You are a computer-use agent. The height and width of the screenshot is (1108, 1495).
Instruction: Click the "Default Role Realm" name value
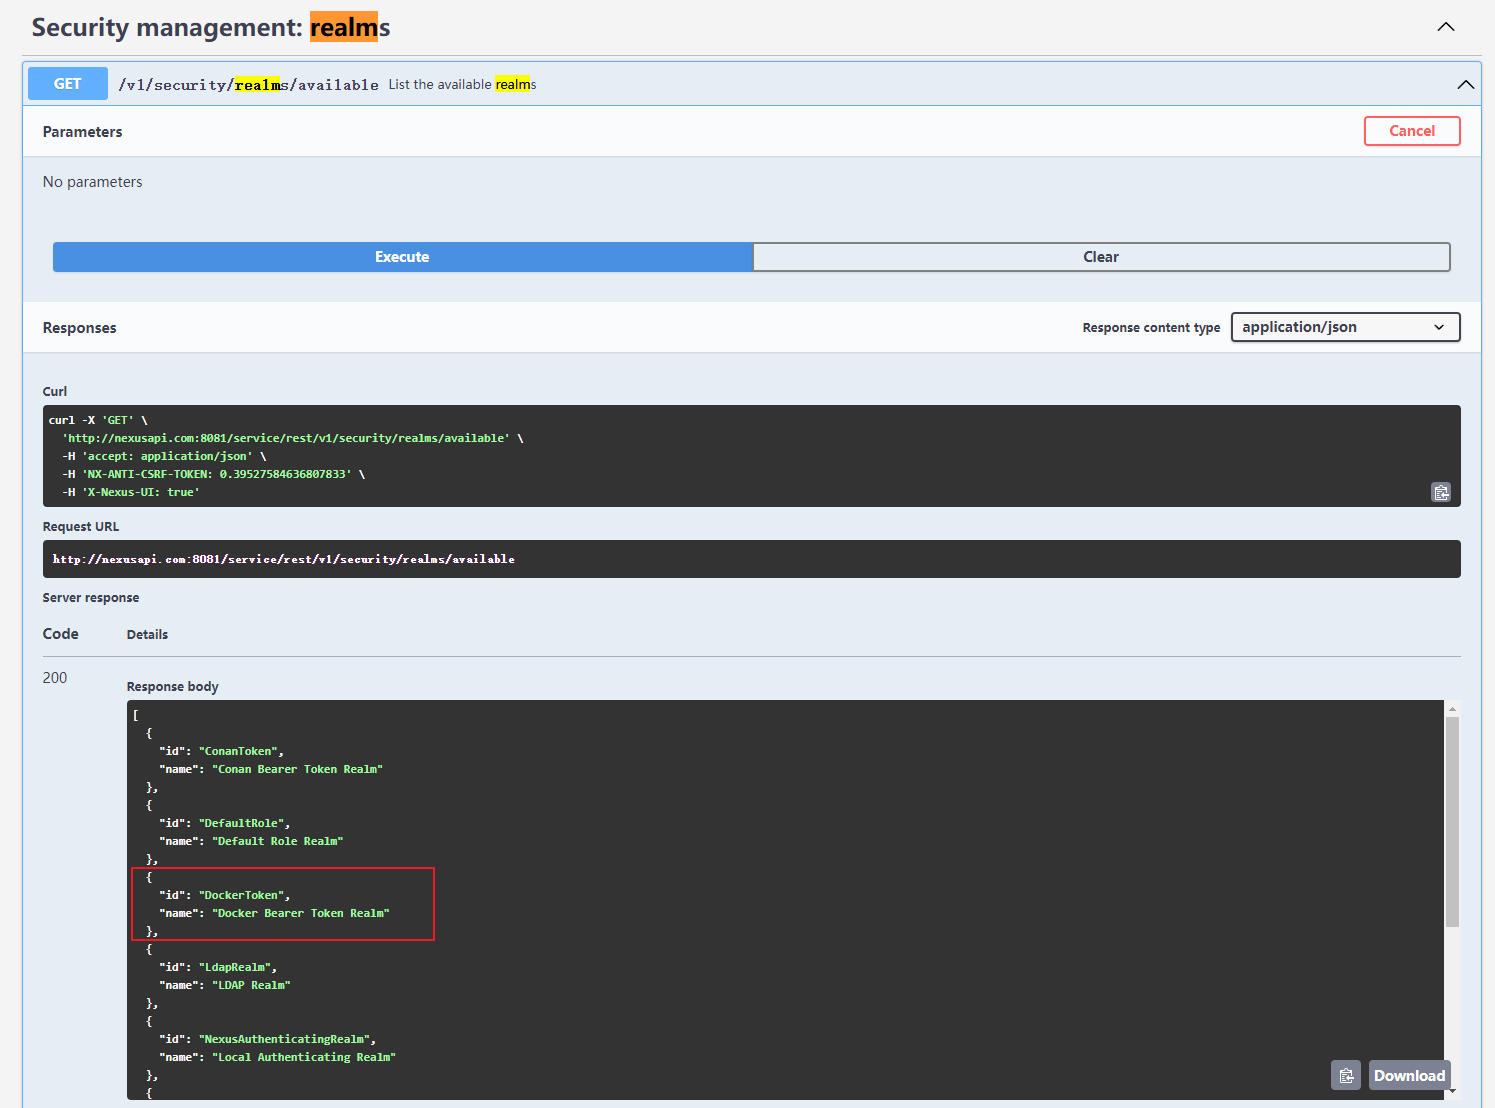[278, 841]
